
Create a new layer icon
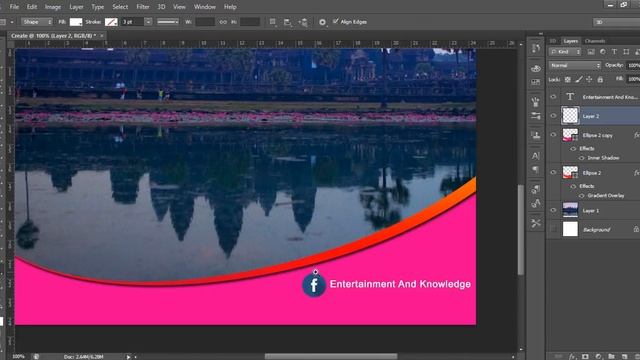624,356
